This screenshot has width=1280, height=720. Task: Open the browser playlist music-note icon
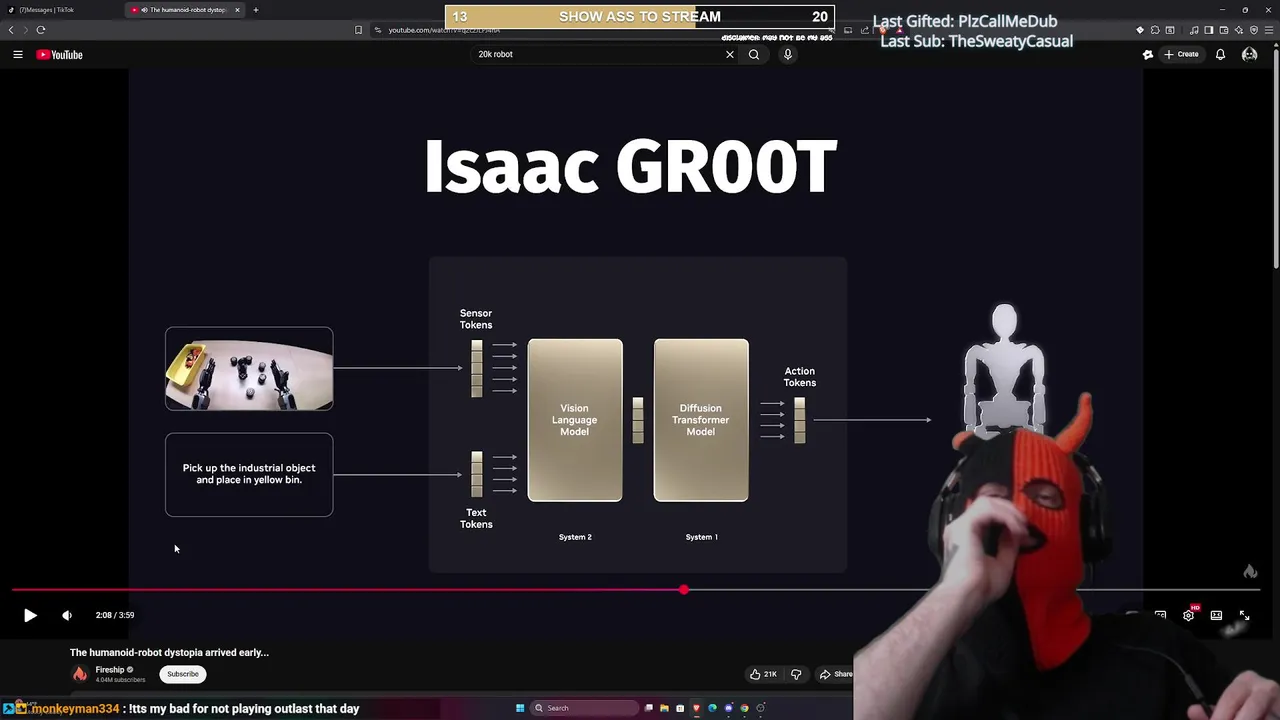(x=1194, y=30)
